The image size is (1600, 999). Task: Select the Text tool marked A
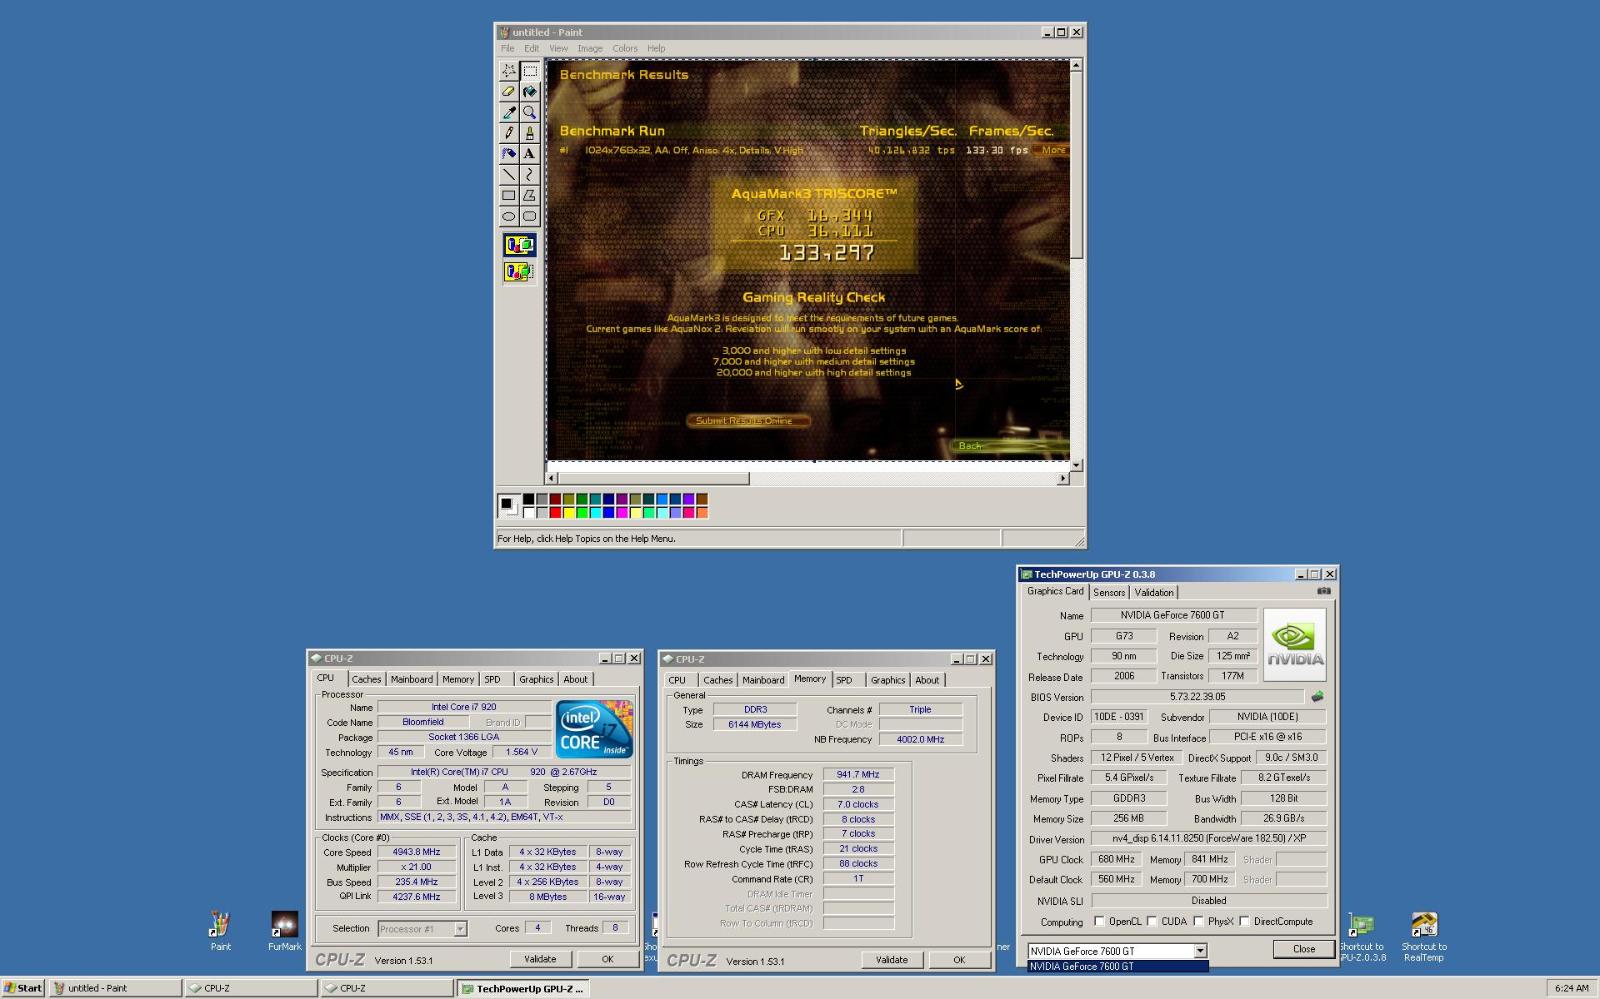tap(530, 154)
